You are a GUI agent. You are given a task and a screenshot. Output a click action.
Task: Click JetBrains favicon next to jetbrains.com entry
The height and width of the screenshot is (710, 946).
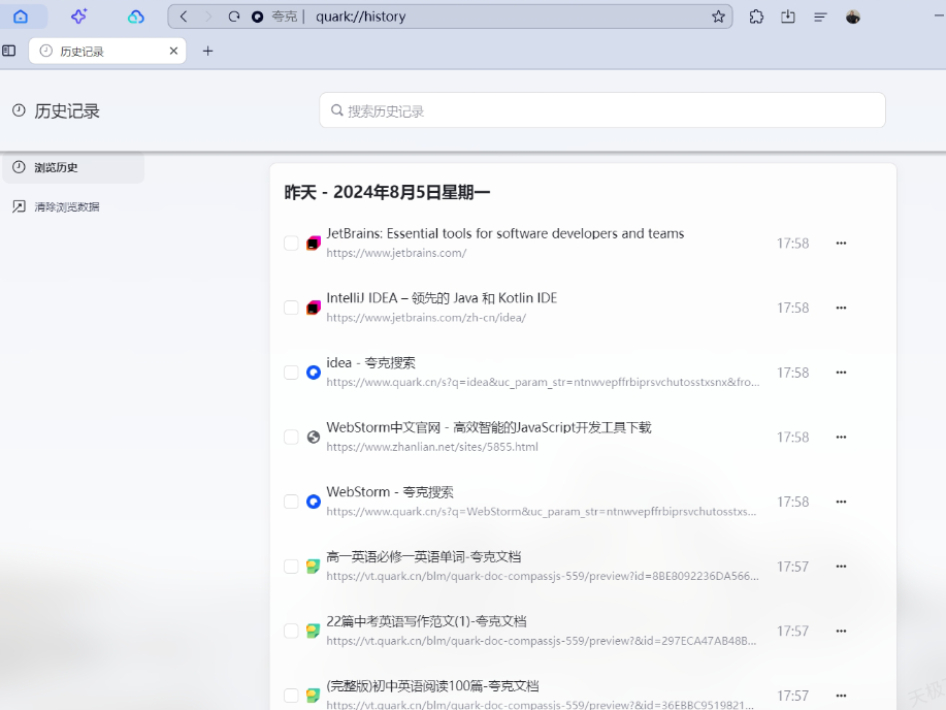313,243
